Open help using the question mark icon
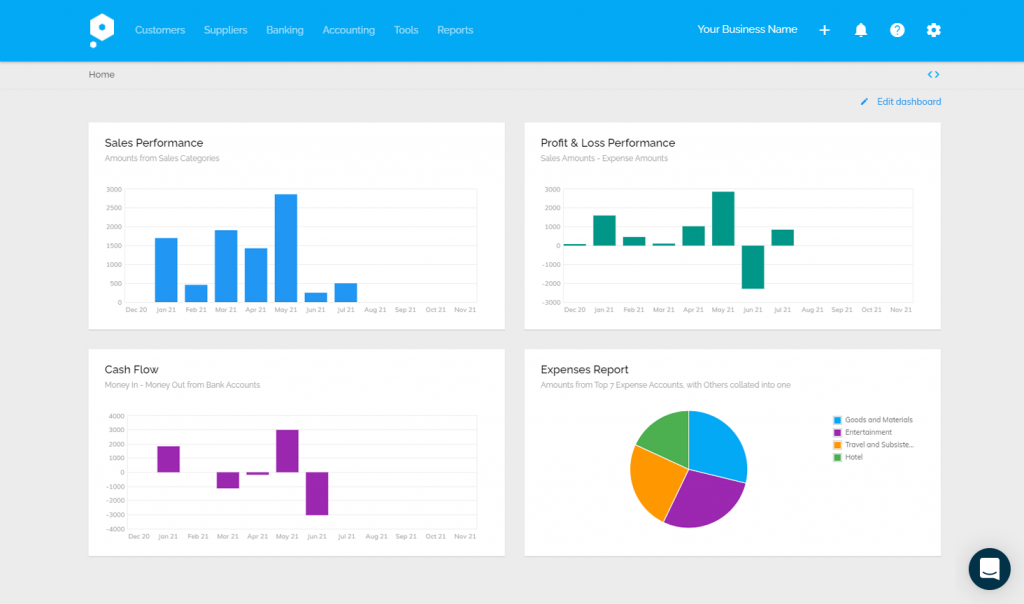 click(897, 30)
